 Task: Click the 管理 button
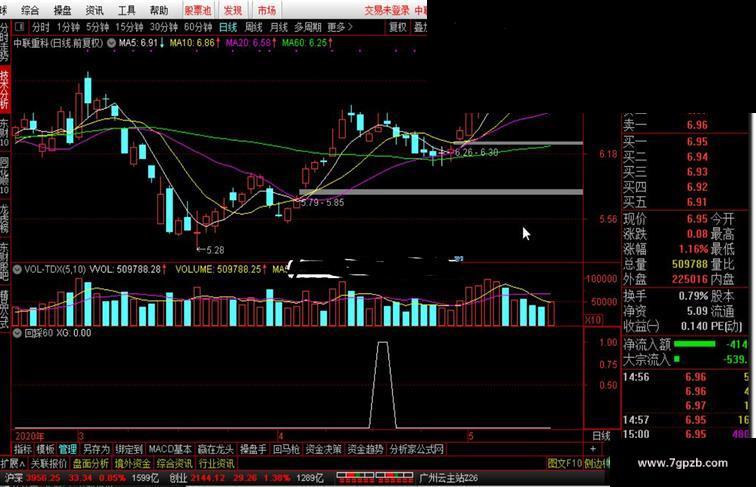pos(68,449)
